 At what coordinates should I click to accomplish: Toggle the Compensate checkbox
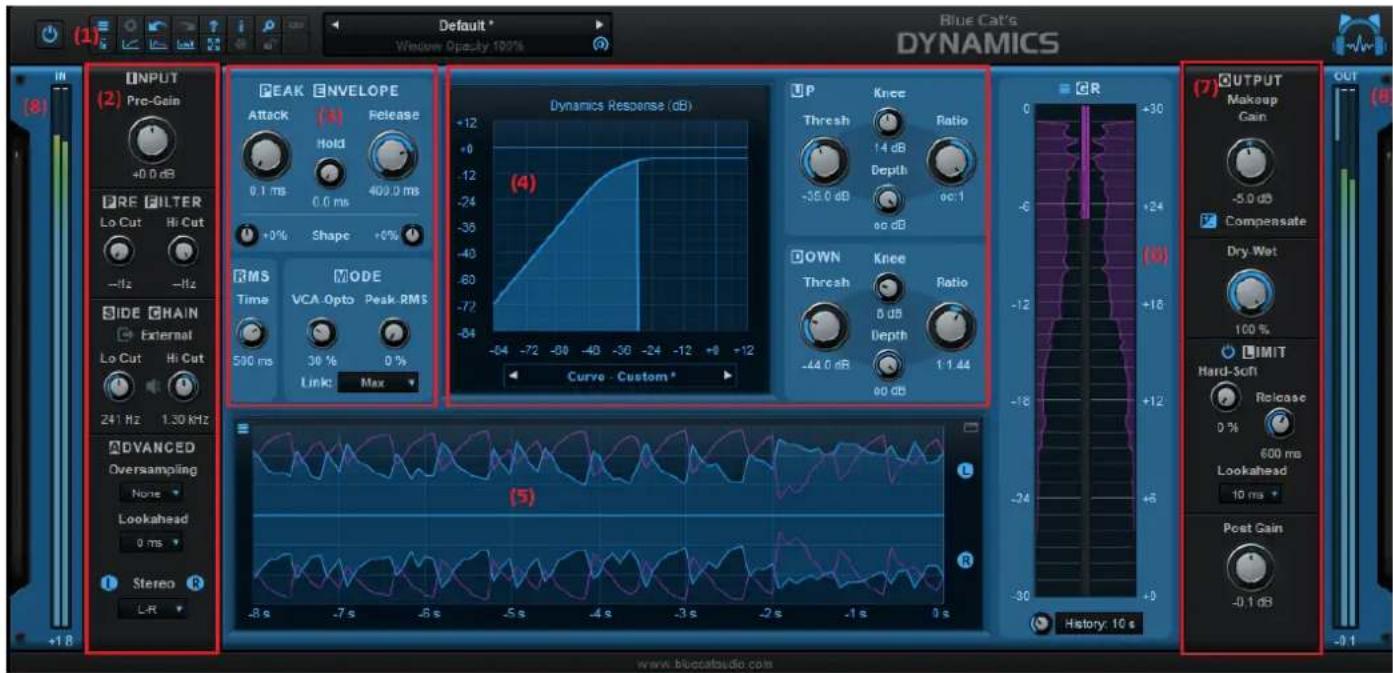click(x=1208, y=220)
